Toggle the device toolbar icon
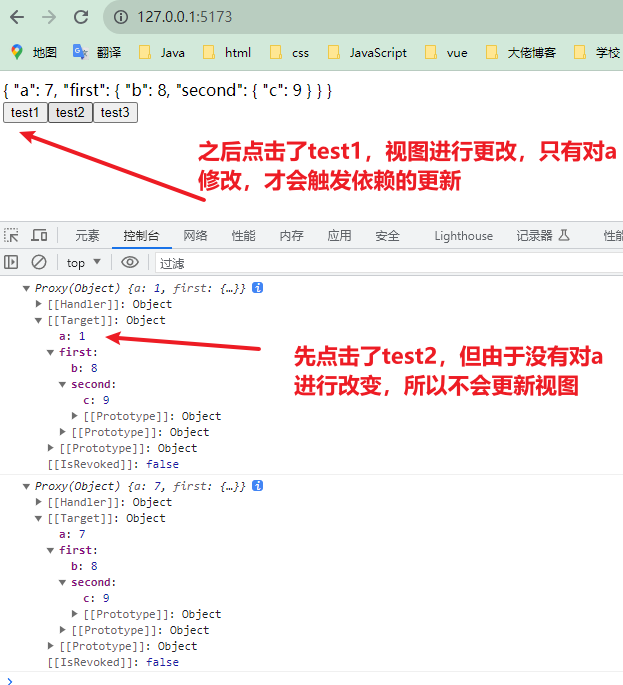Screen dimensions: 623x685 click(x=39, y=235)
